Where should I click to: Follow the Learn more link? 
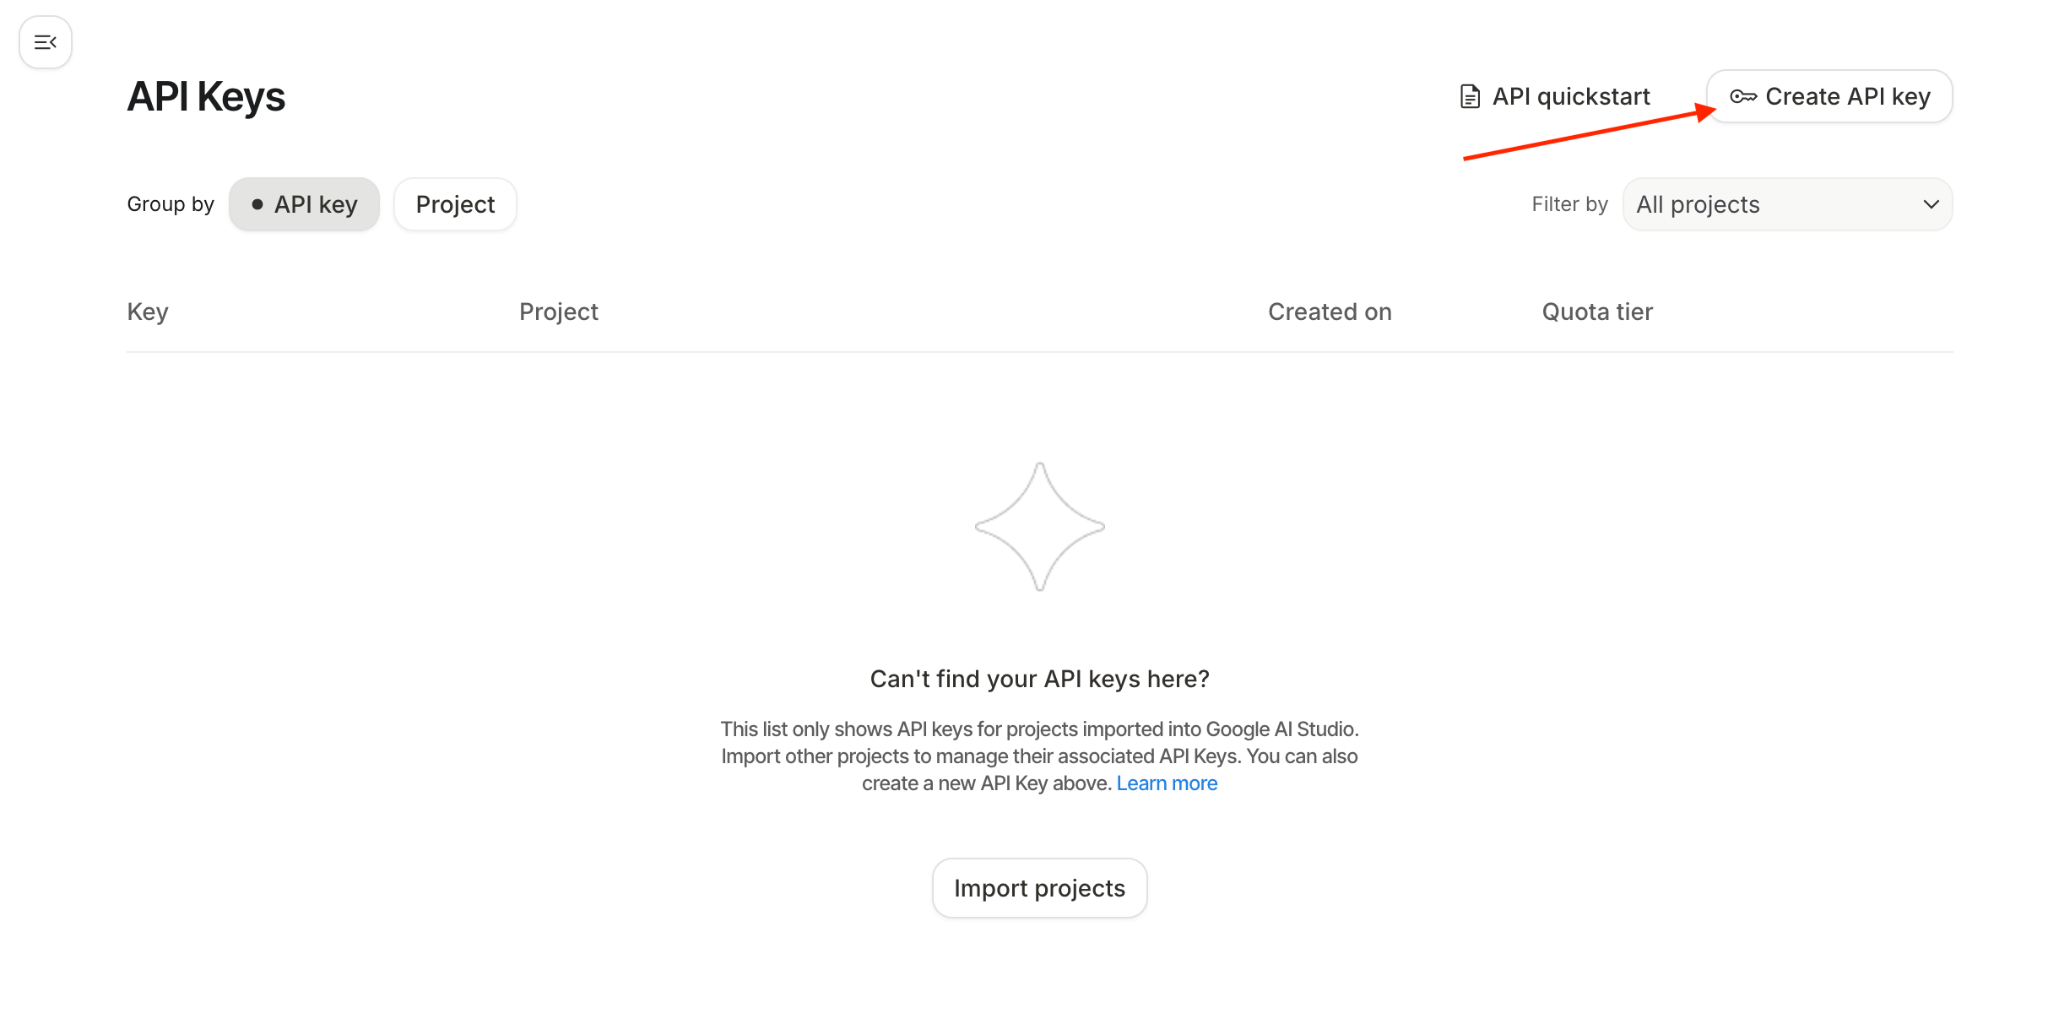click(x=1166, y=783)
